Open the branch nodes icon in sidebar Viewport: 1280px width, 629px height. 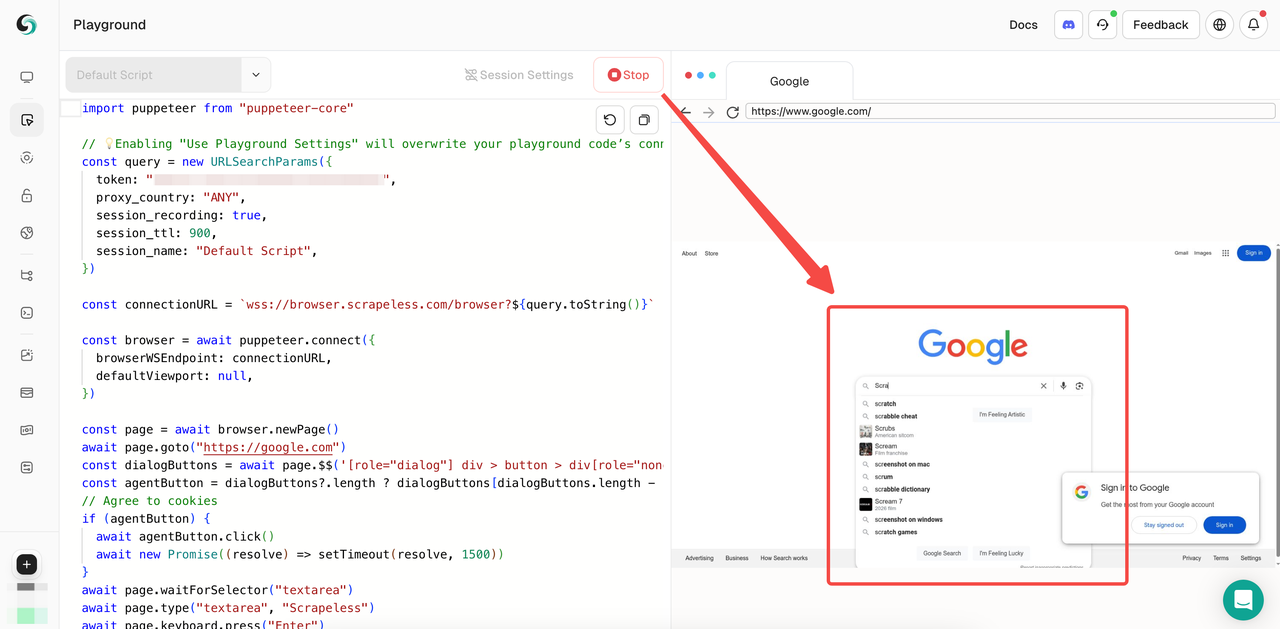[x=27, y=275]
